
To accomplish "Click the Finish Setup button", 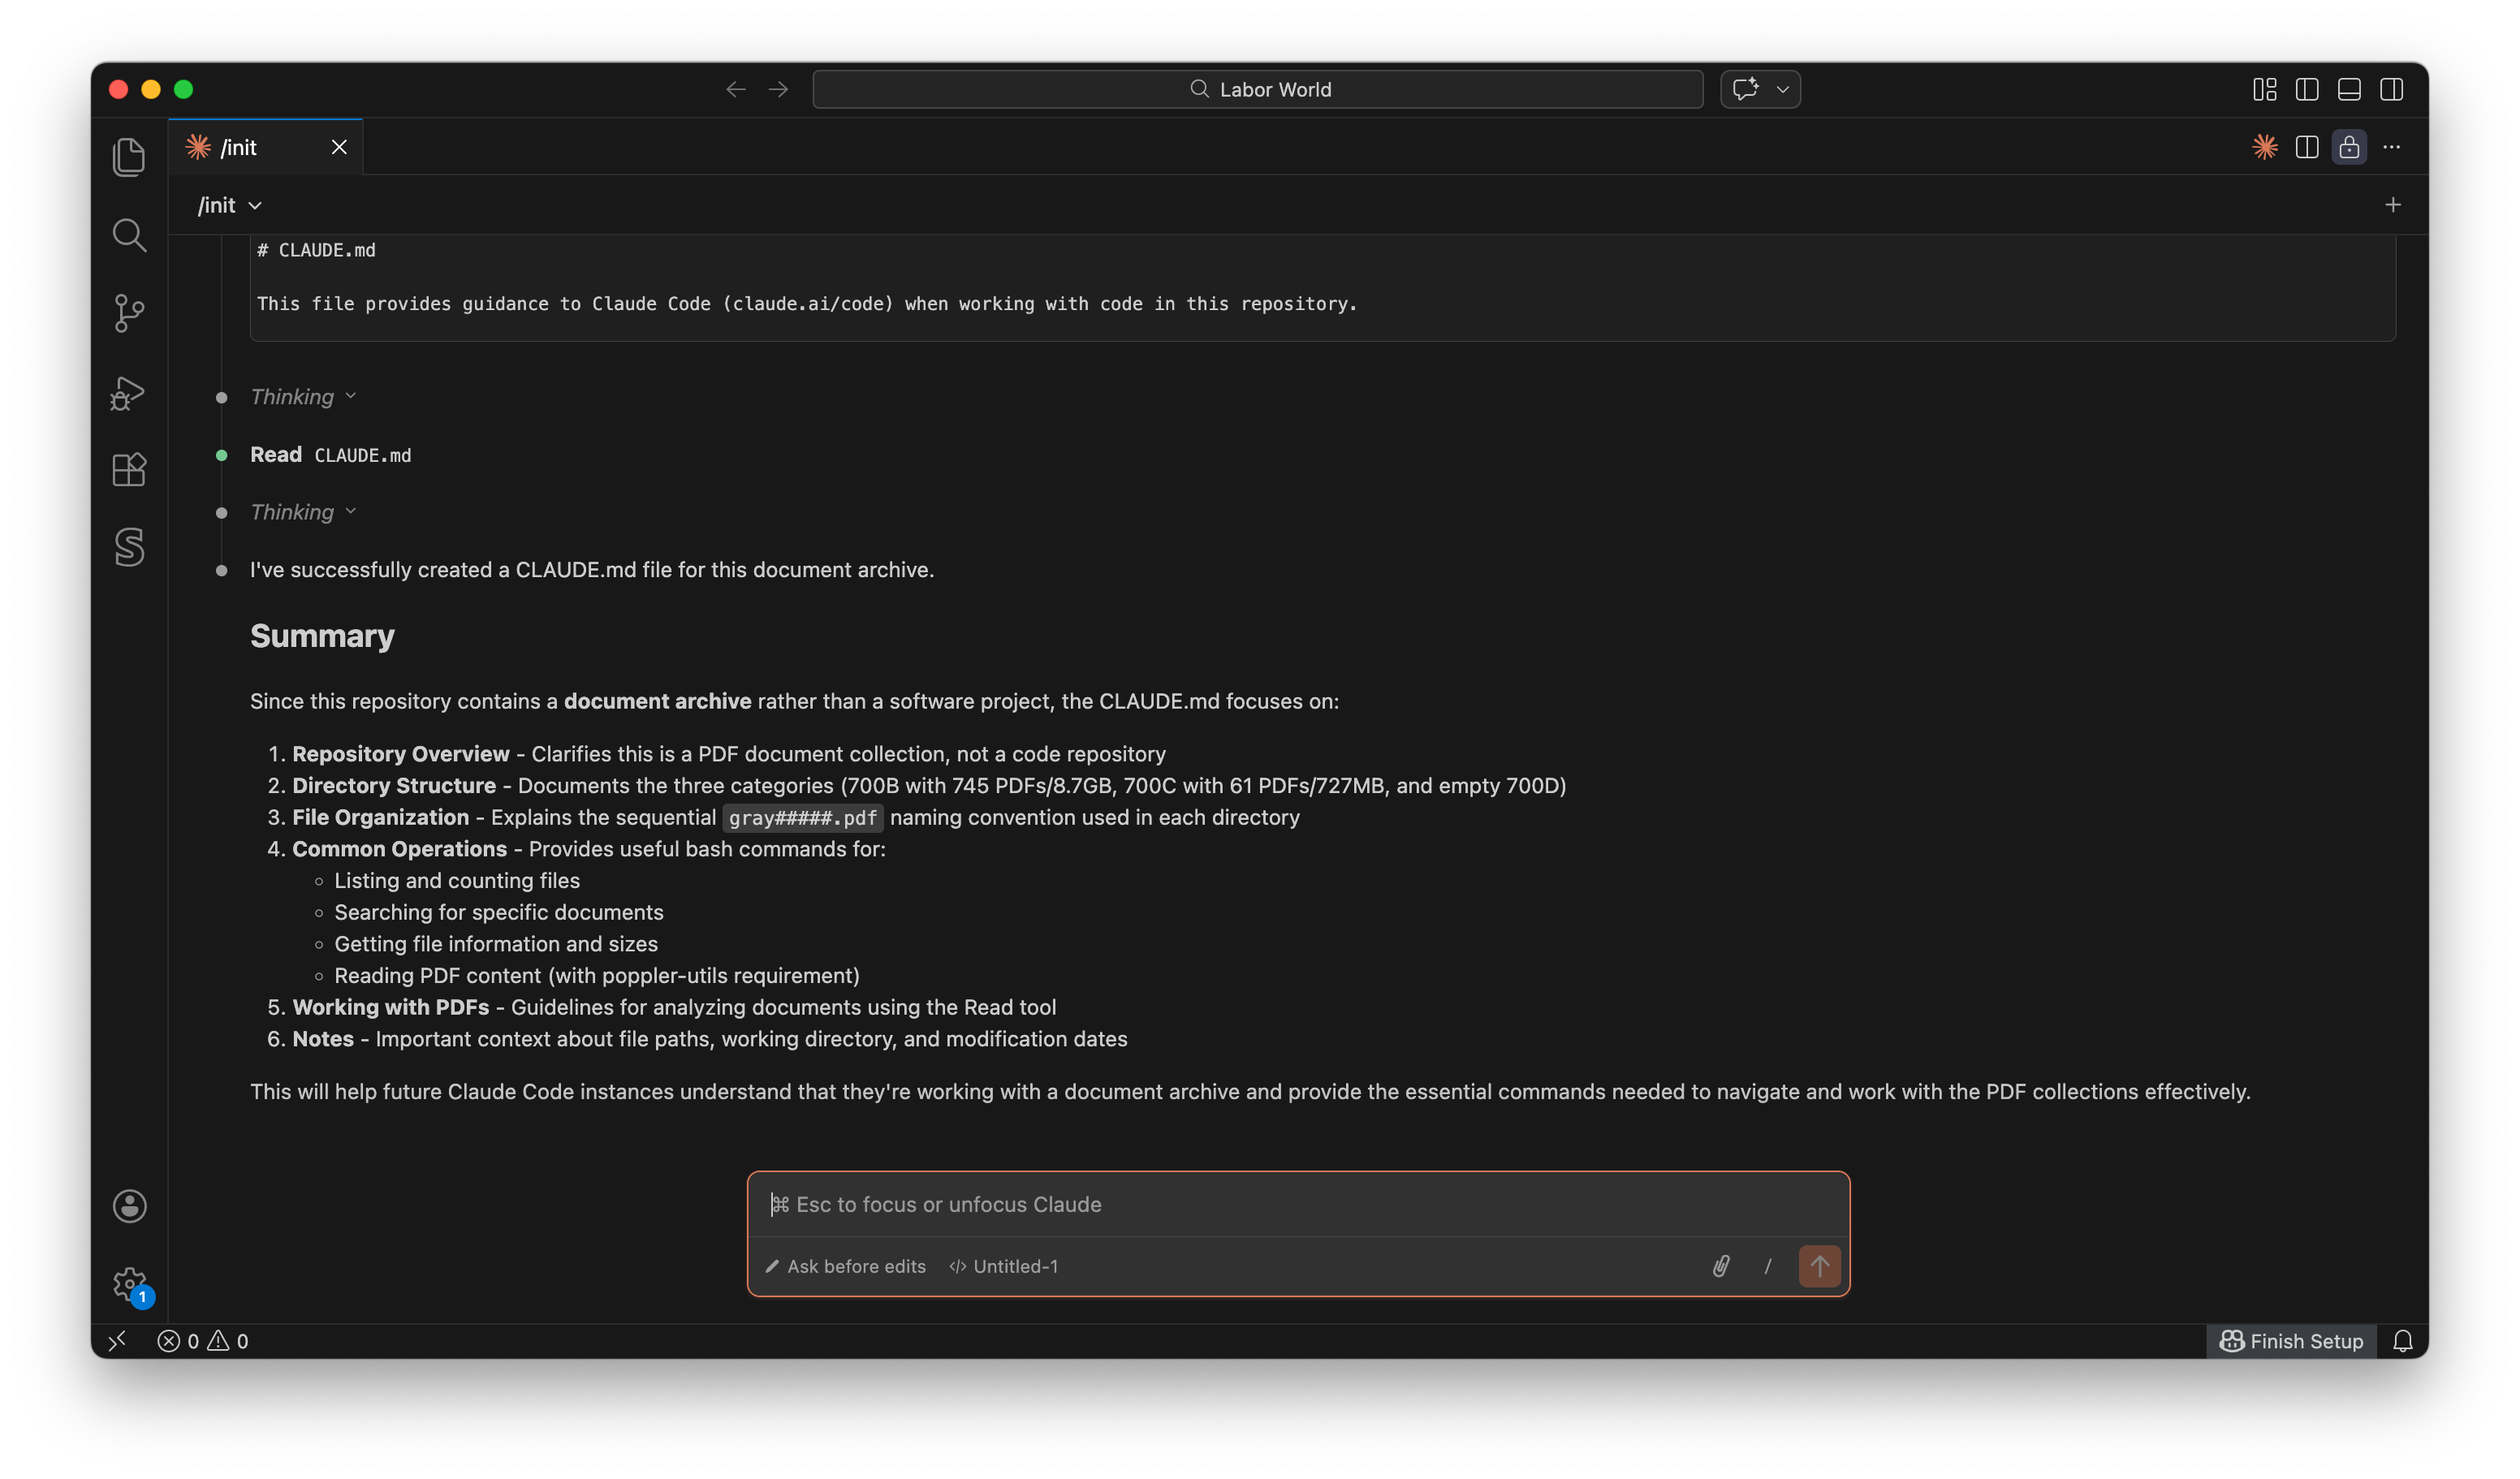I will point(2291,1341).
